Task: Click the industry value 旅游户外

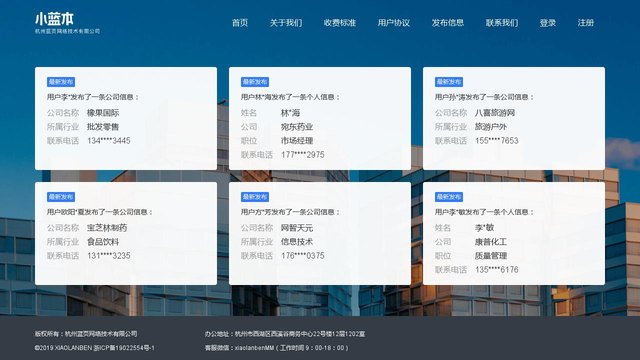Action: point(491,127)
